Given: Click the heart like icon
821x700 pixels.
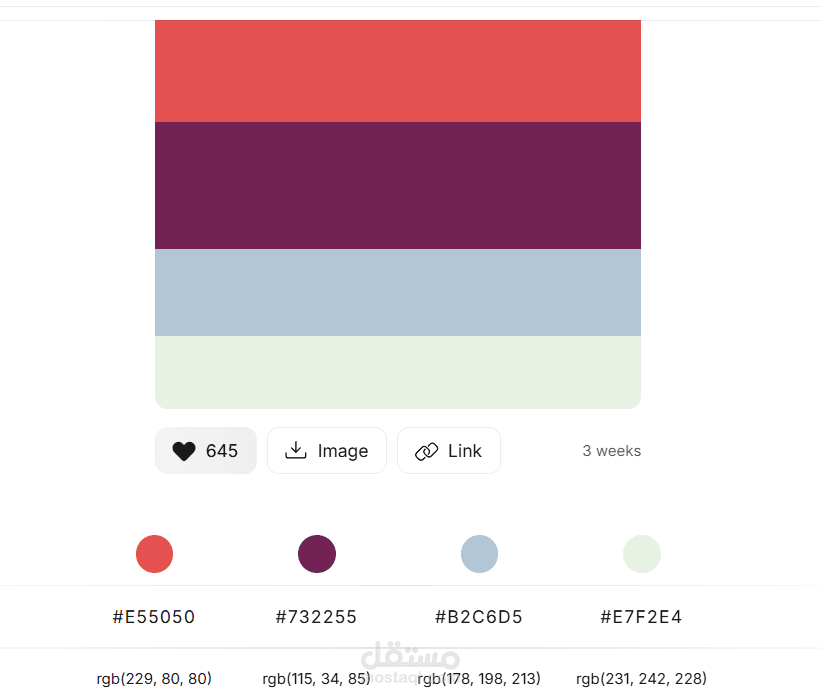Looking at the screenshot, I should click(x=184, y=451).
